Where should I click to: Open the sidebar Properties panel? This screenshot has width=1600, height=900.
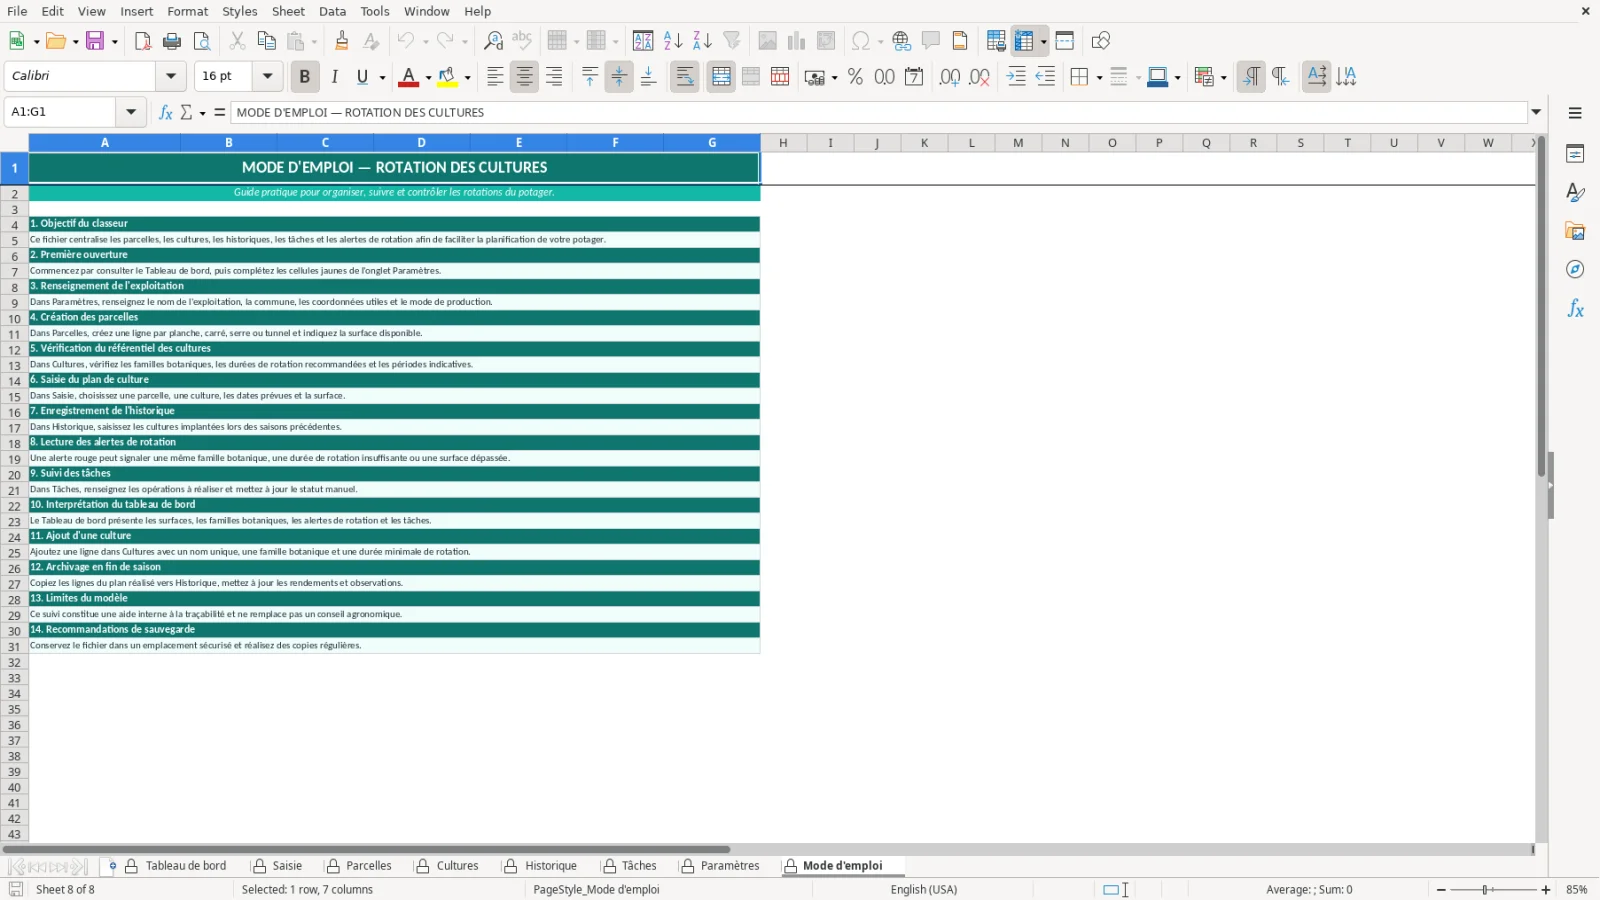coord(1575,154)
